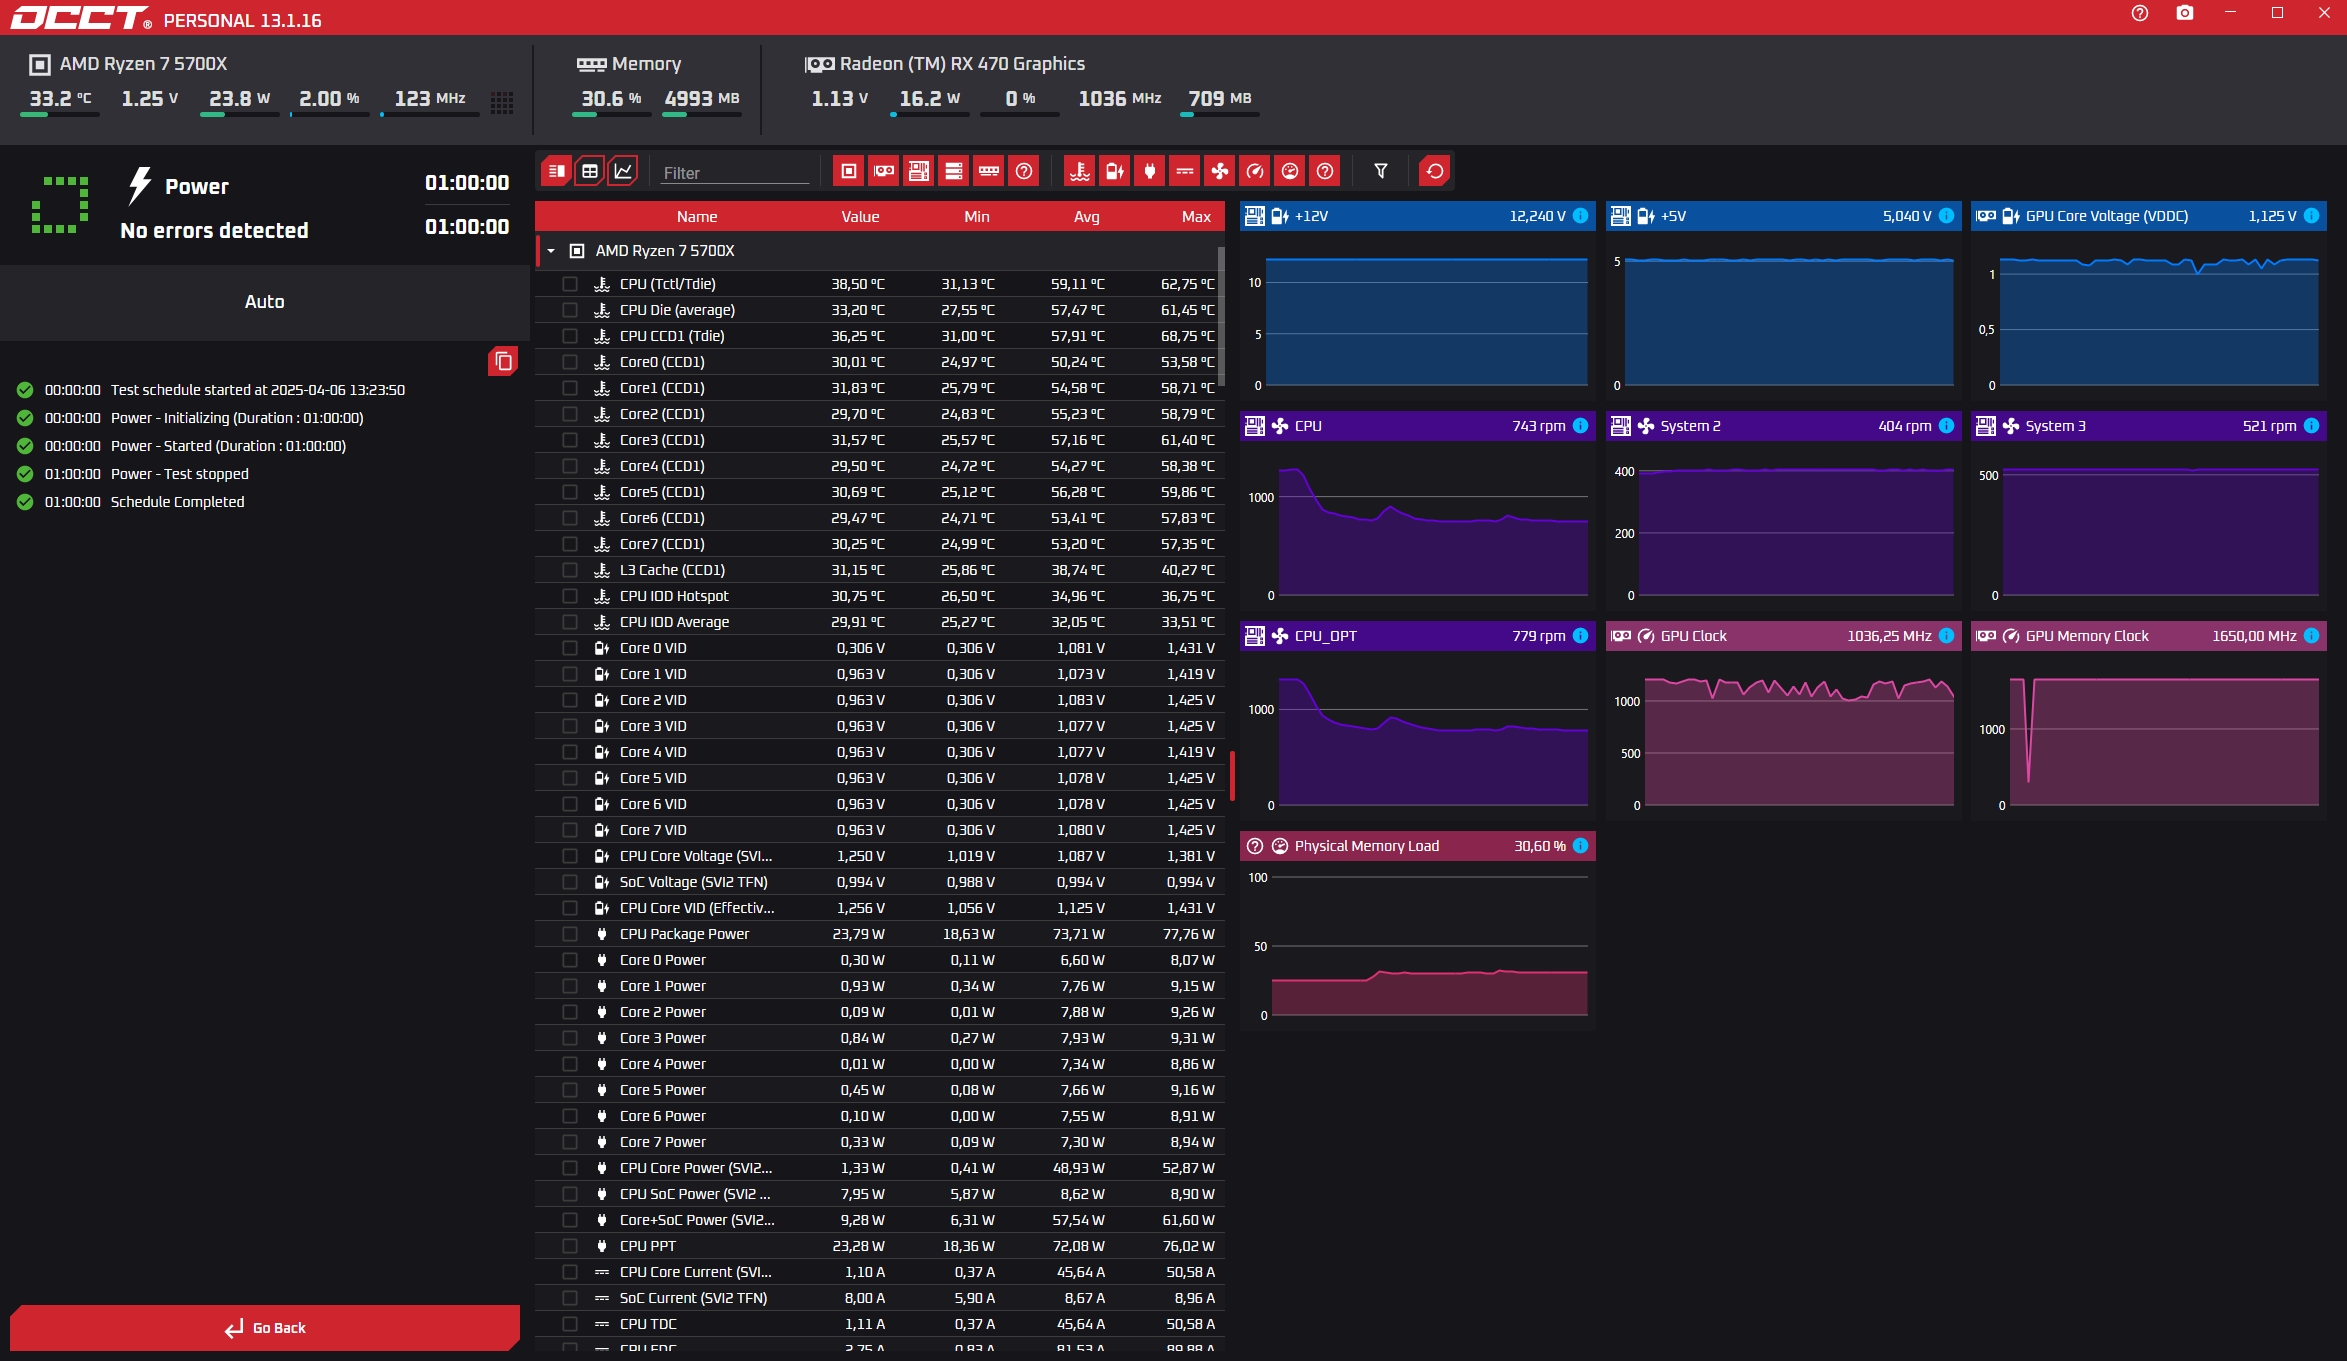Click the Auto mode button
Viewport: 2347px width, 1361px height.
(265, 302)
